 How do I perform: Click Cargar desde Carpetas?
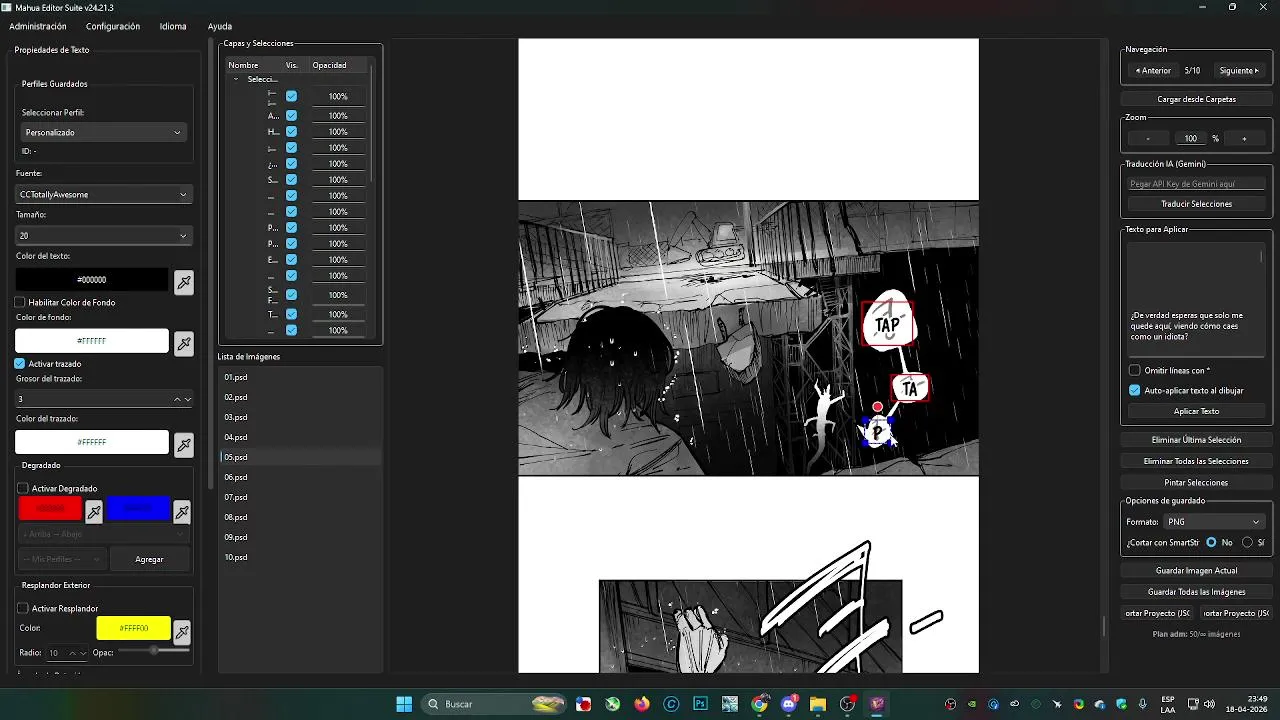tap(1196, 99)
